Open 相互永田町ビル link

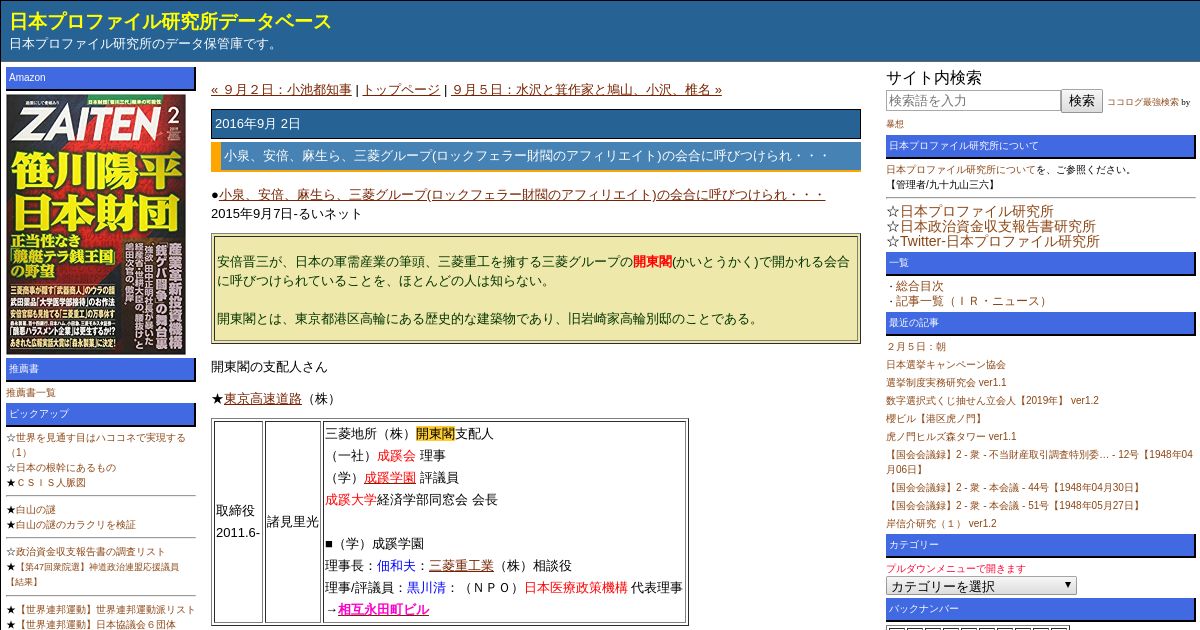coord(383,609)
